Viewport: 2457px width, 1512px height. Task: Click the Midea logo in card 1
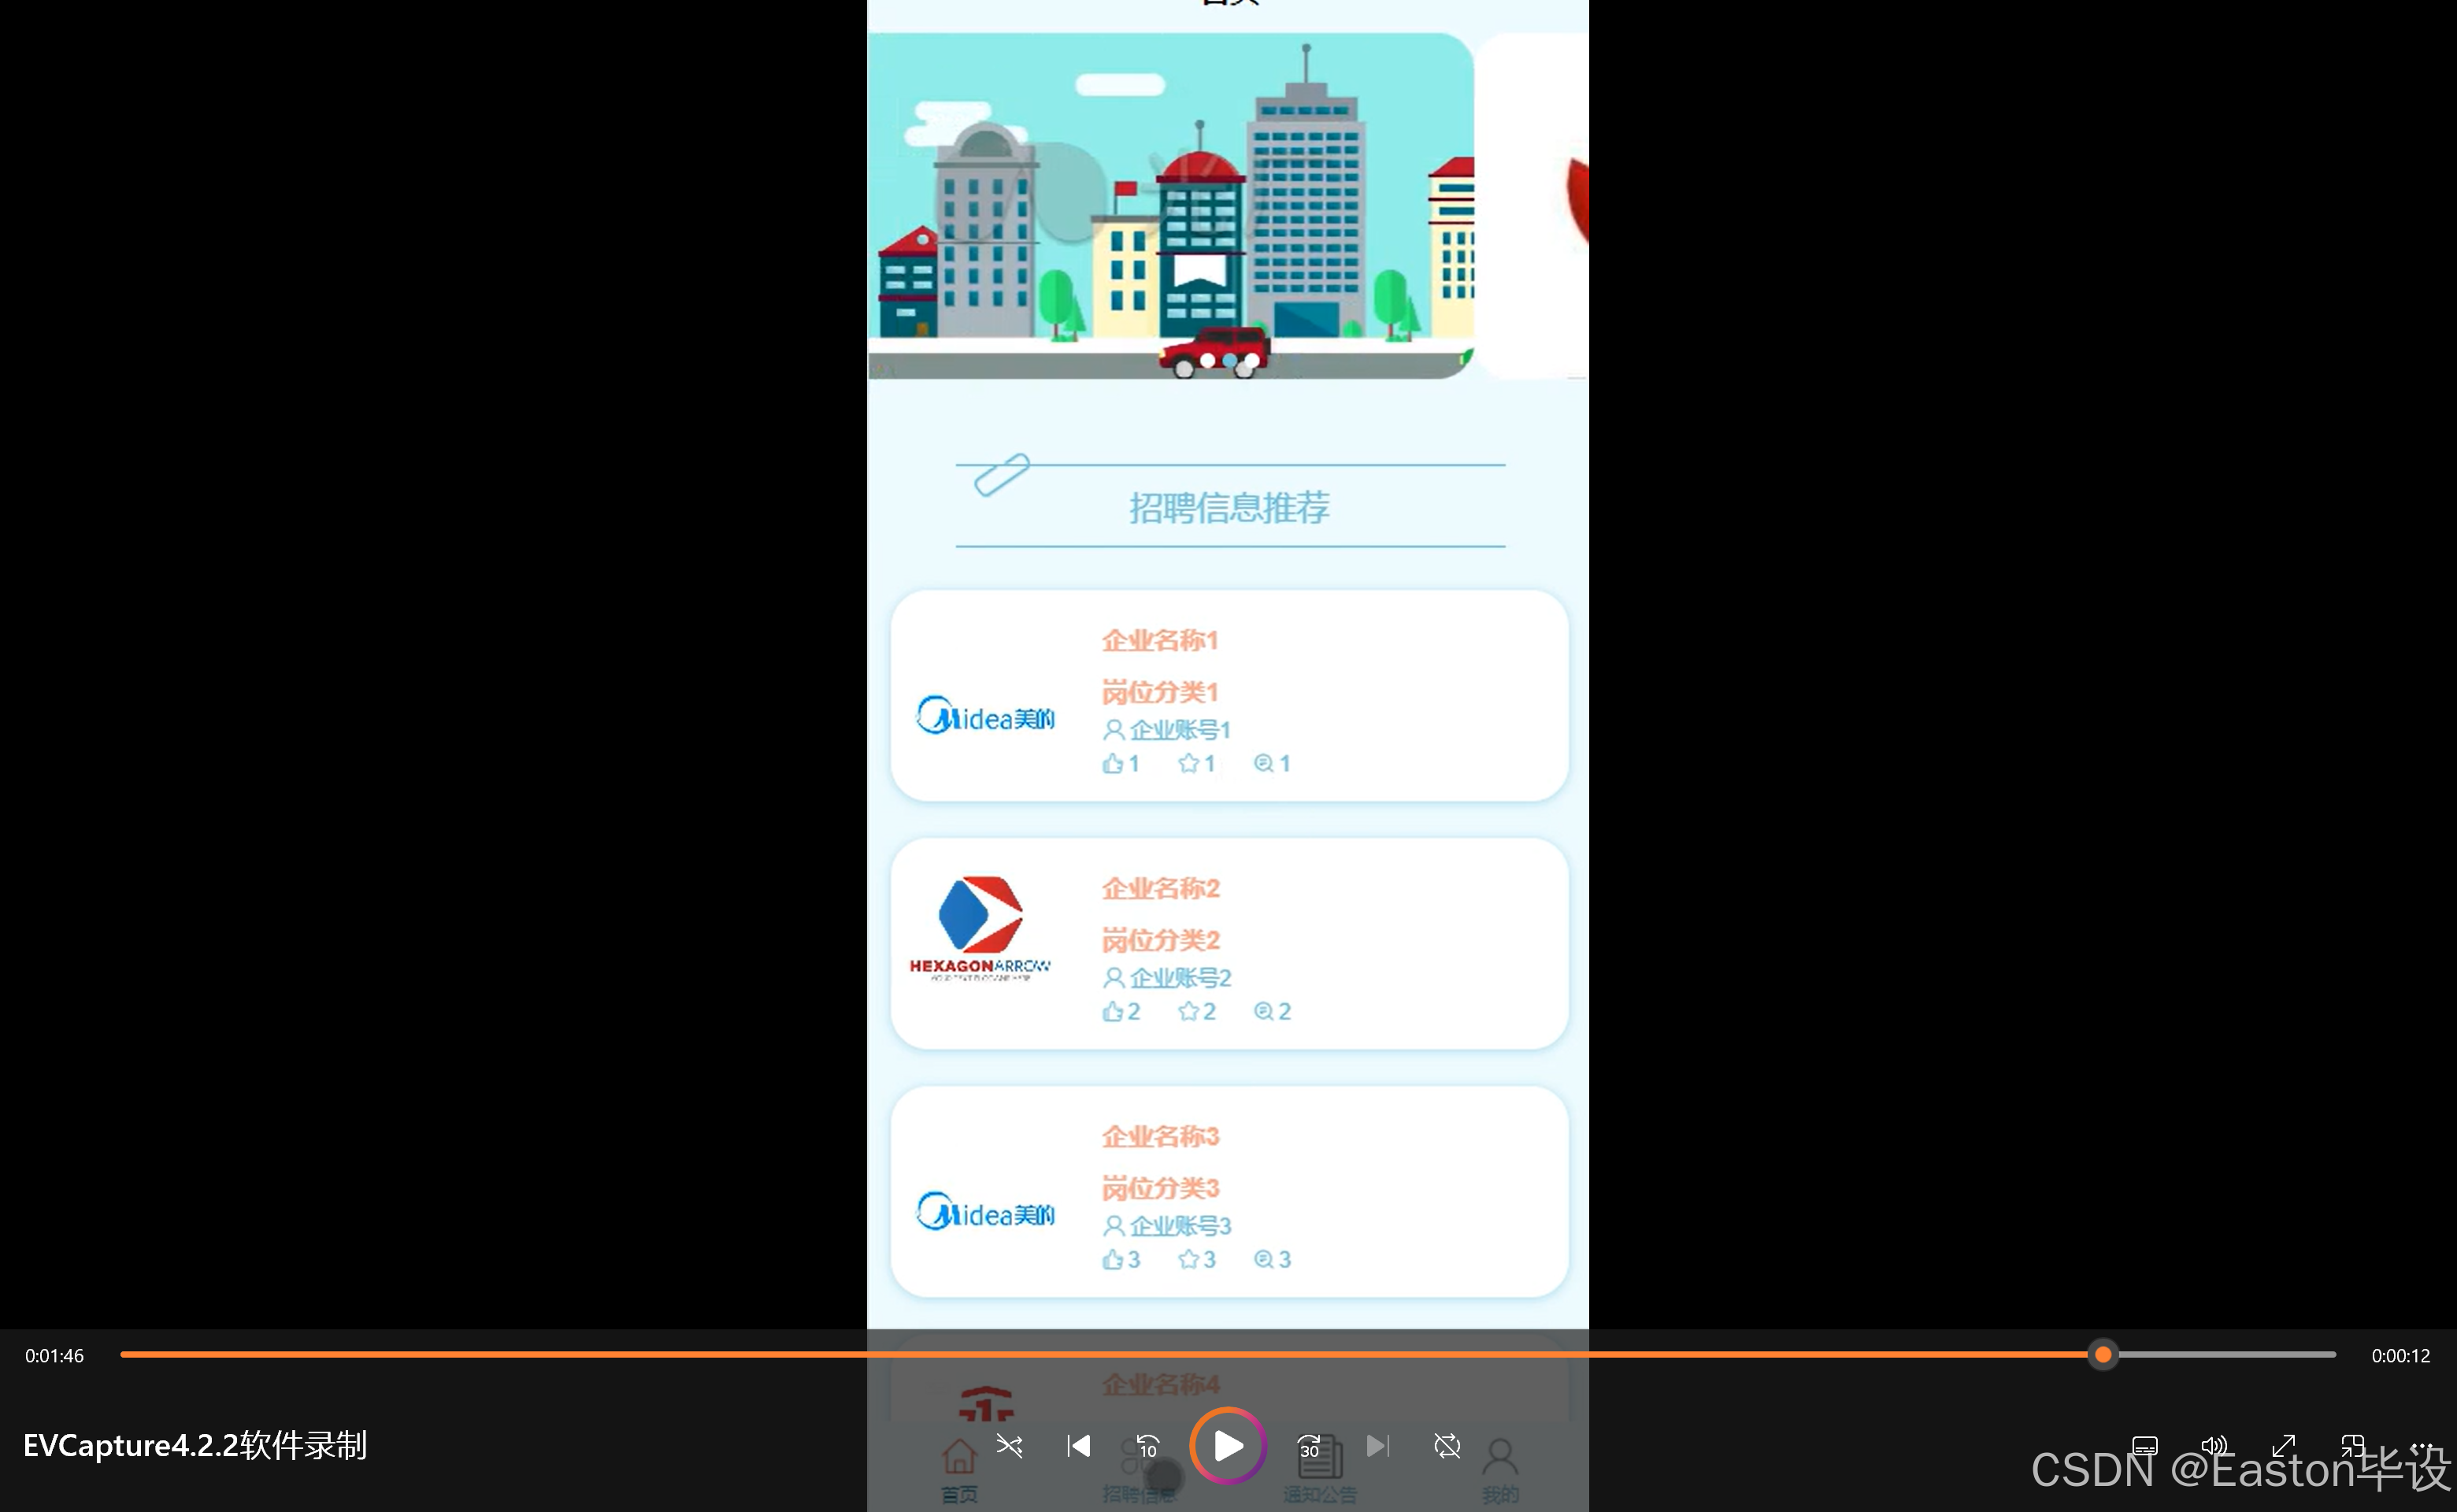click(x=985, y=716)
